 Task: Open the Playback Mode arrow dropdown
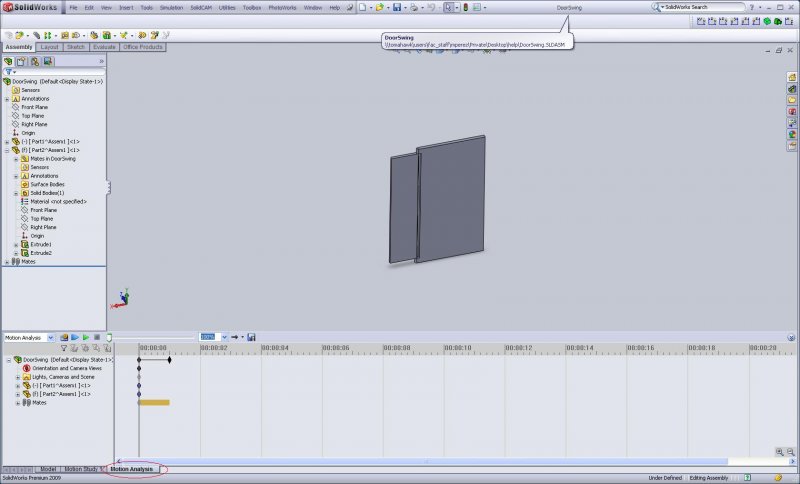tap(242, 337)
